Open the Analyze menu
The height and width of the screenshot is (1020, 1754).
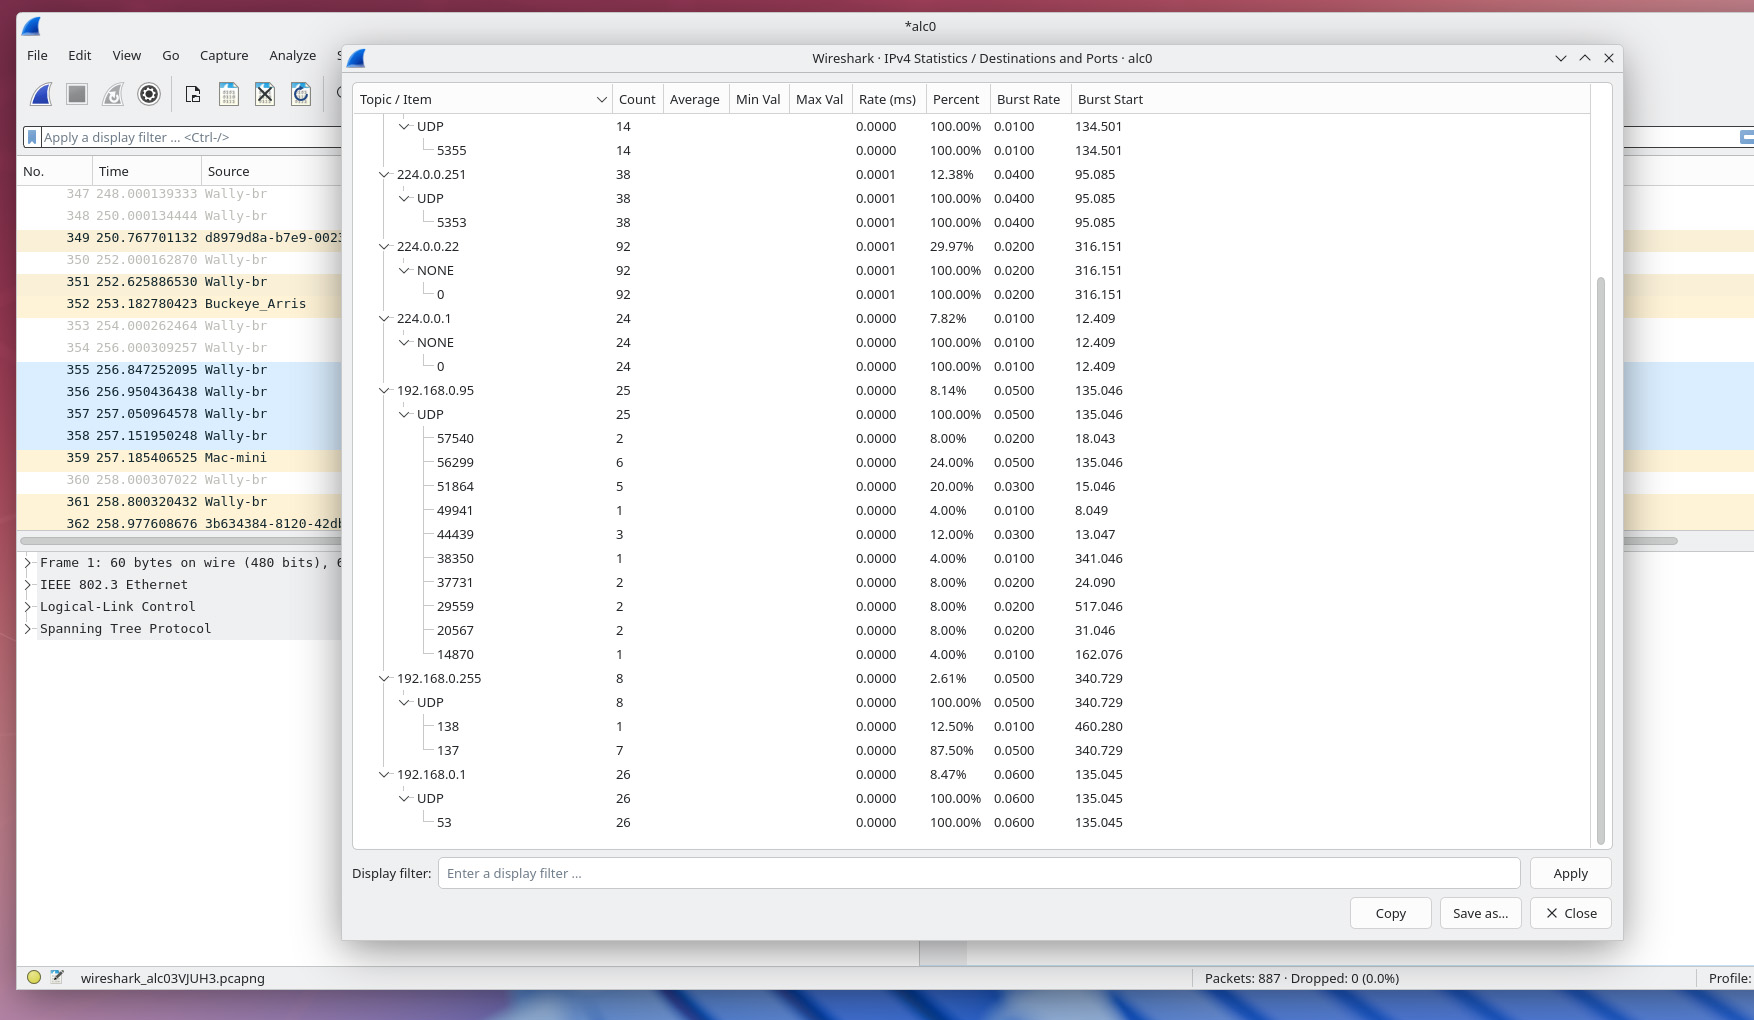[x=292, y=56]
